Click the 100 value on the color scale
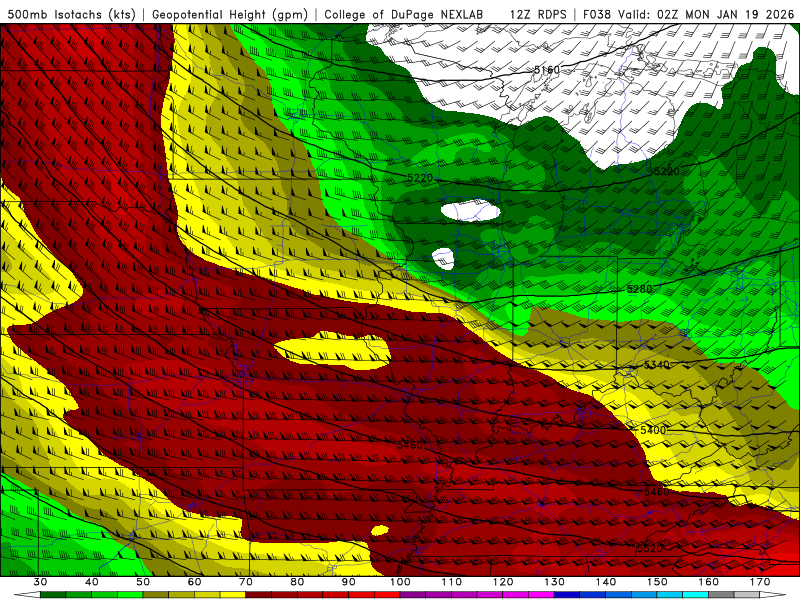 point(400,582)
